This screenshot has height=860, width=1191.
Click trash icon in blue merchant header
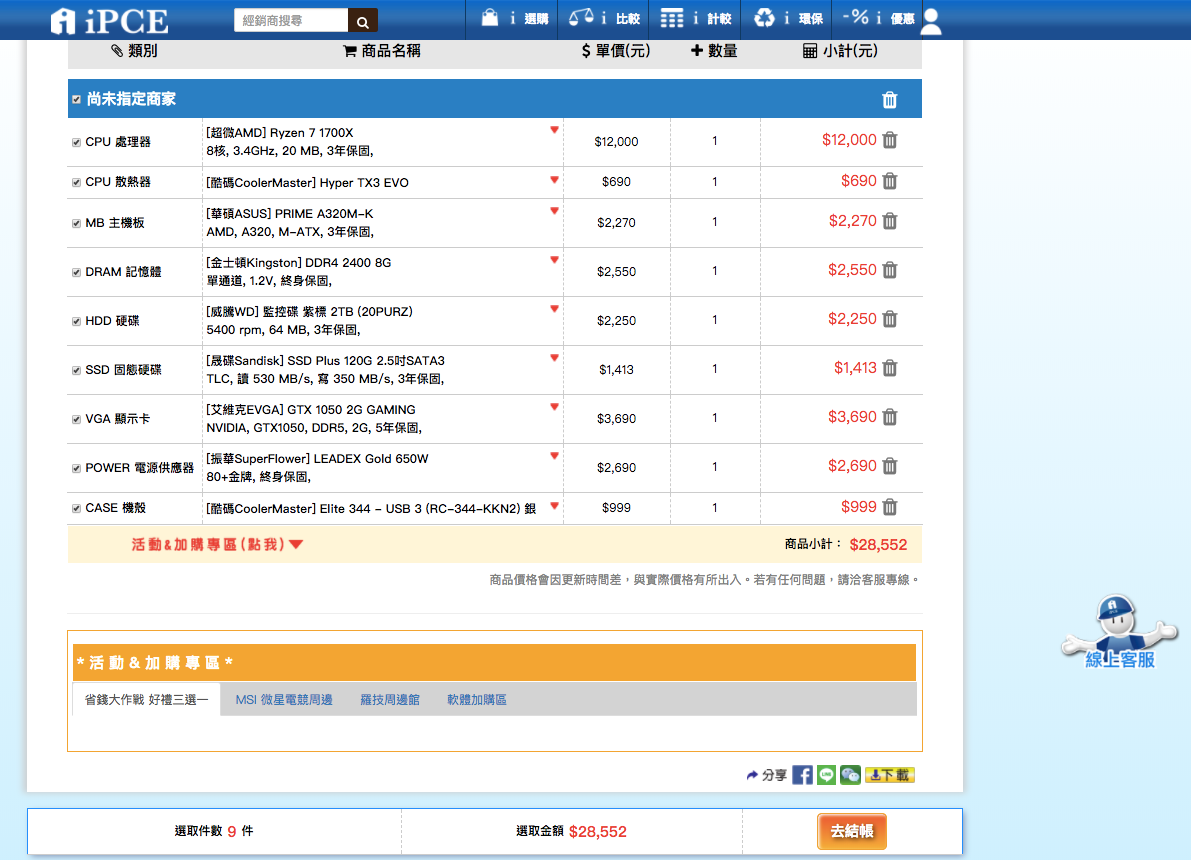pos(890,100)
